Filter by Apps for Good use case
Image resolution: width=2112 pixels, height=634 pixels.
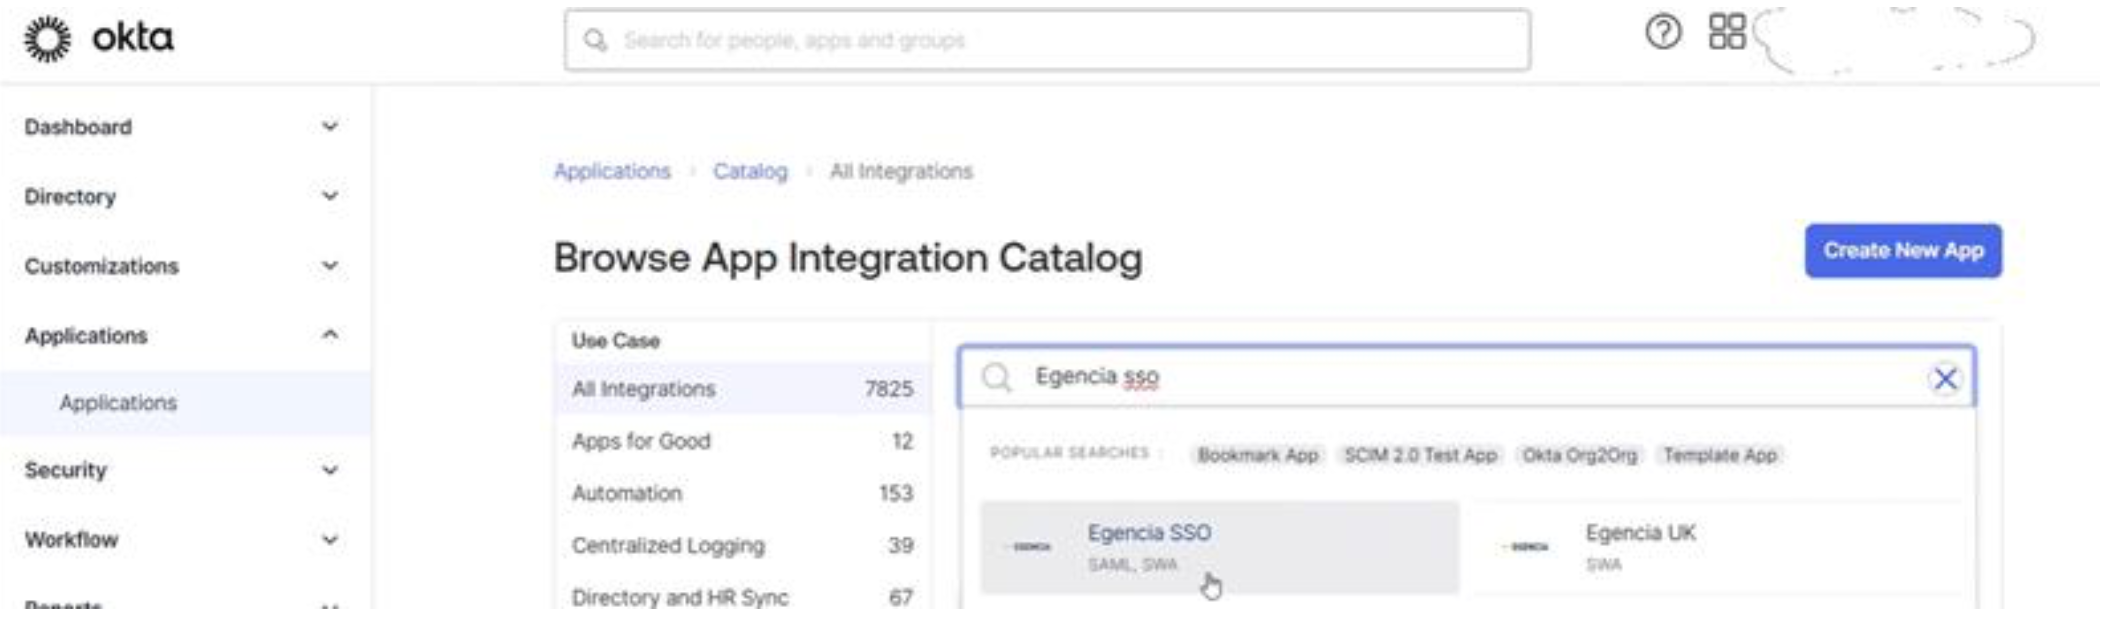tap(742, 441)
